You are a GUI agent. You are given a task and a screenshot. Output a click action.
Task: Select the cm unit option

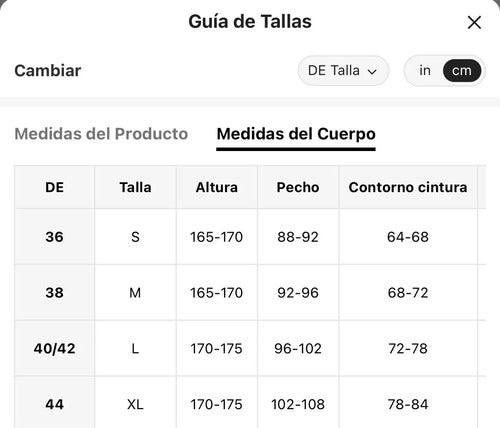pos(462,71)
